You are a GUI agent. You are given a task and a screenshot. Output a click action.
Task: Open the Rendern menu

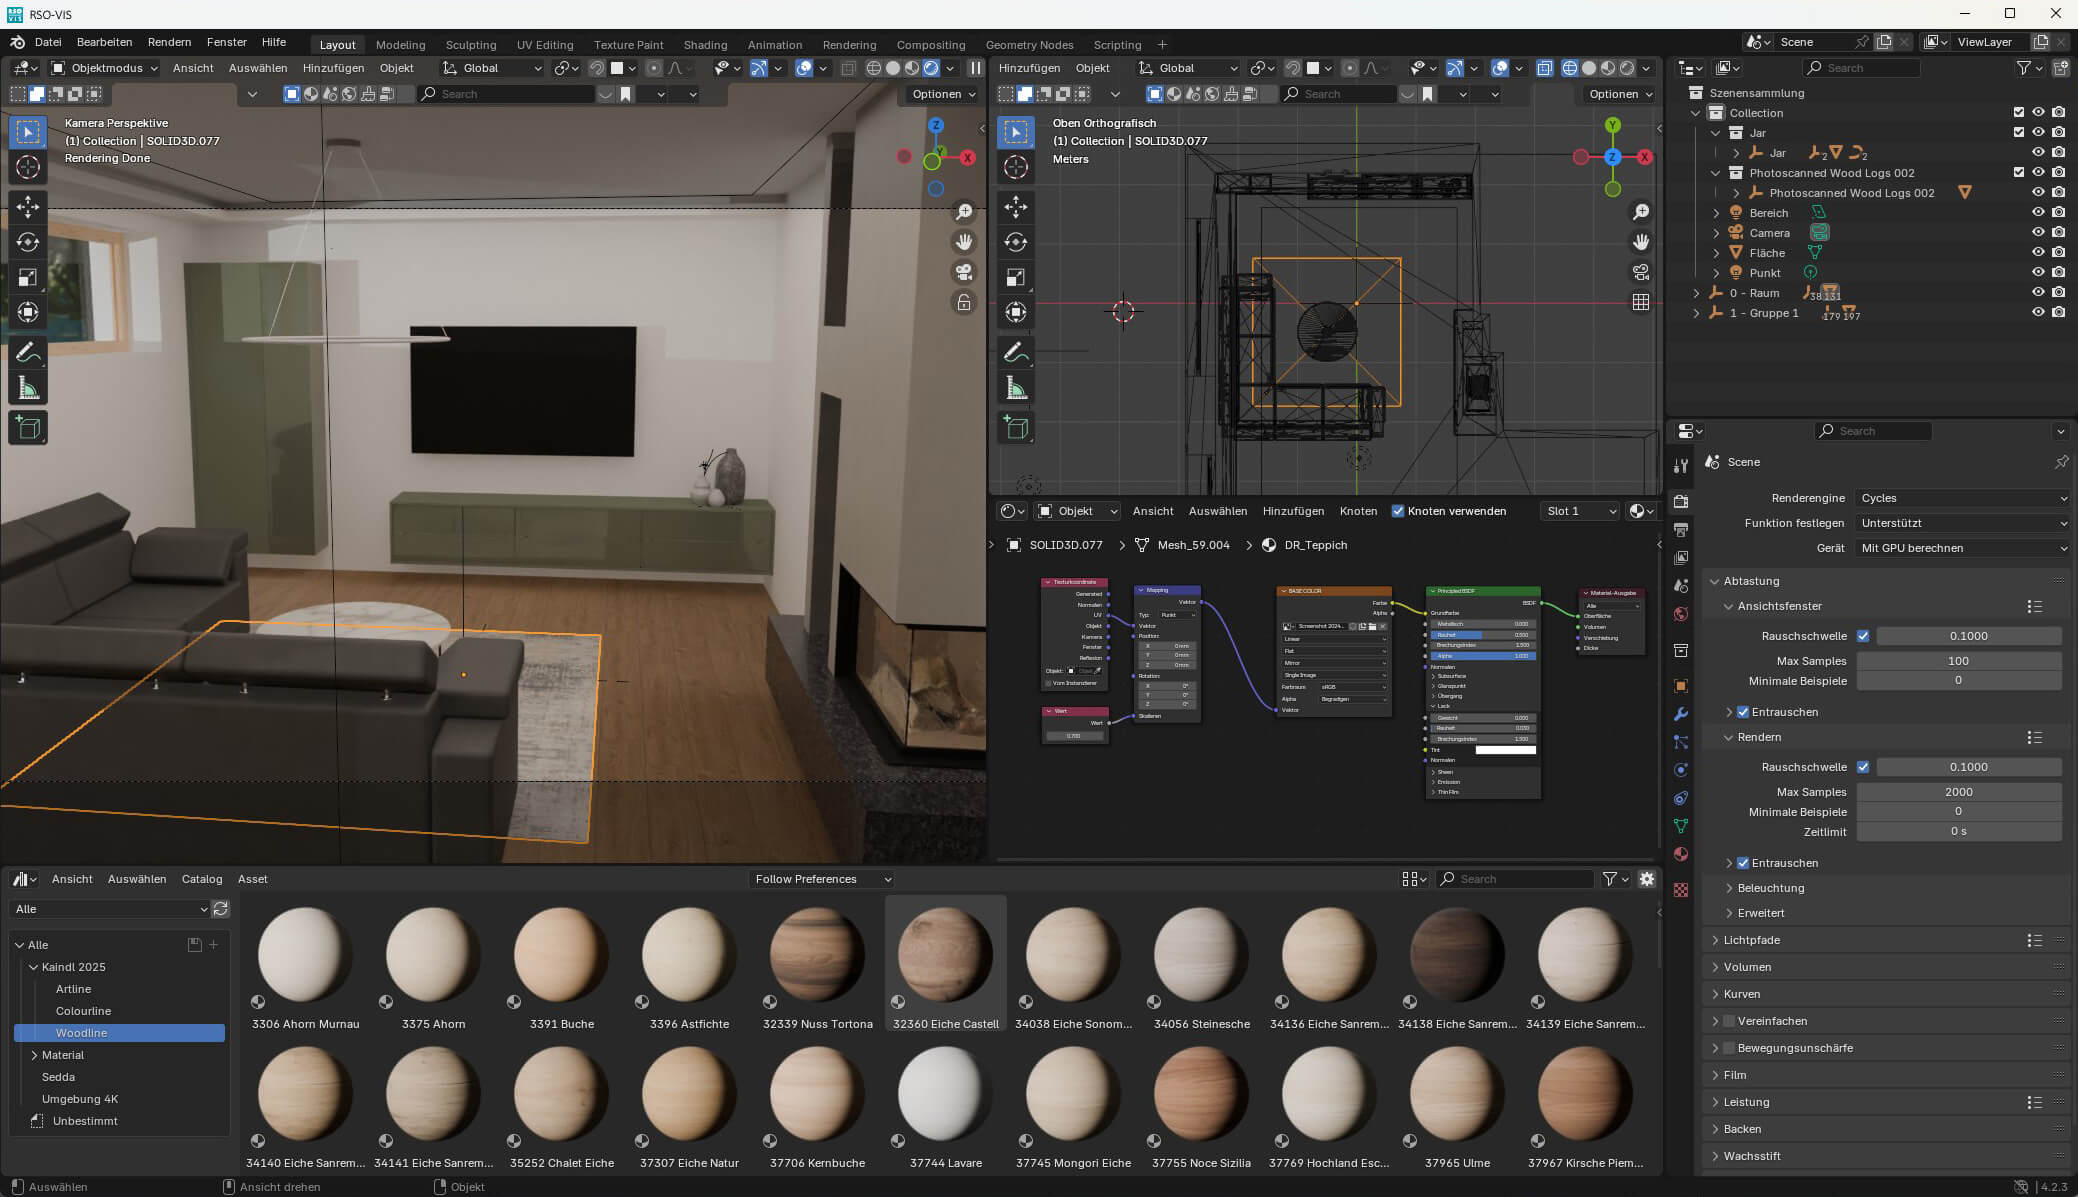[x=169, y=42]
